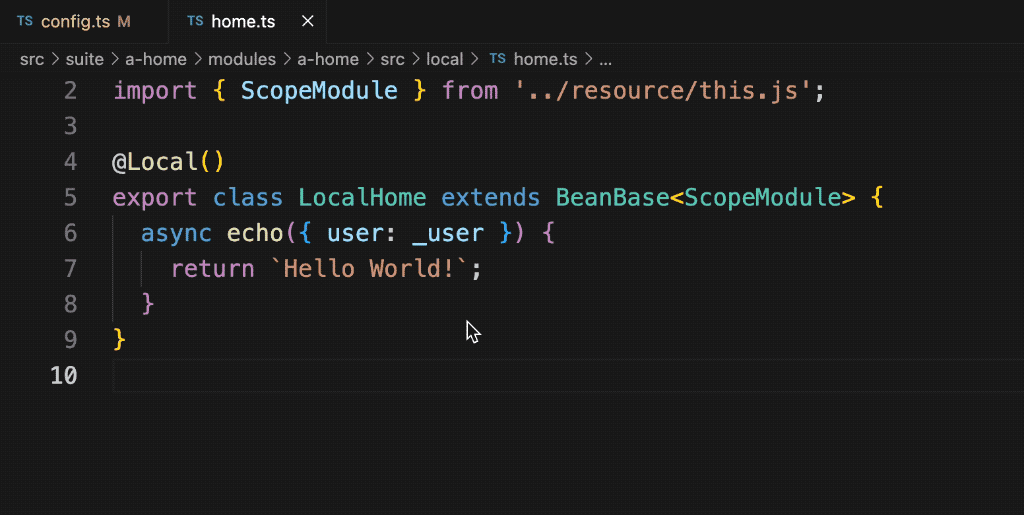Click the LocalHome class name
Viewport: 1024px width, 515px height.
point(362,197)
